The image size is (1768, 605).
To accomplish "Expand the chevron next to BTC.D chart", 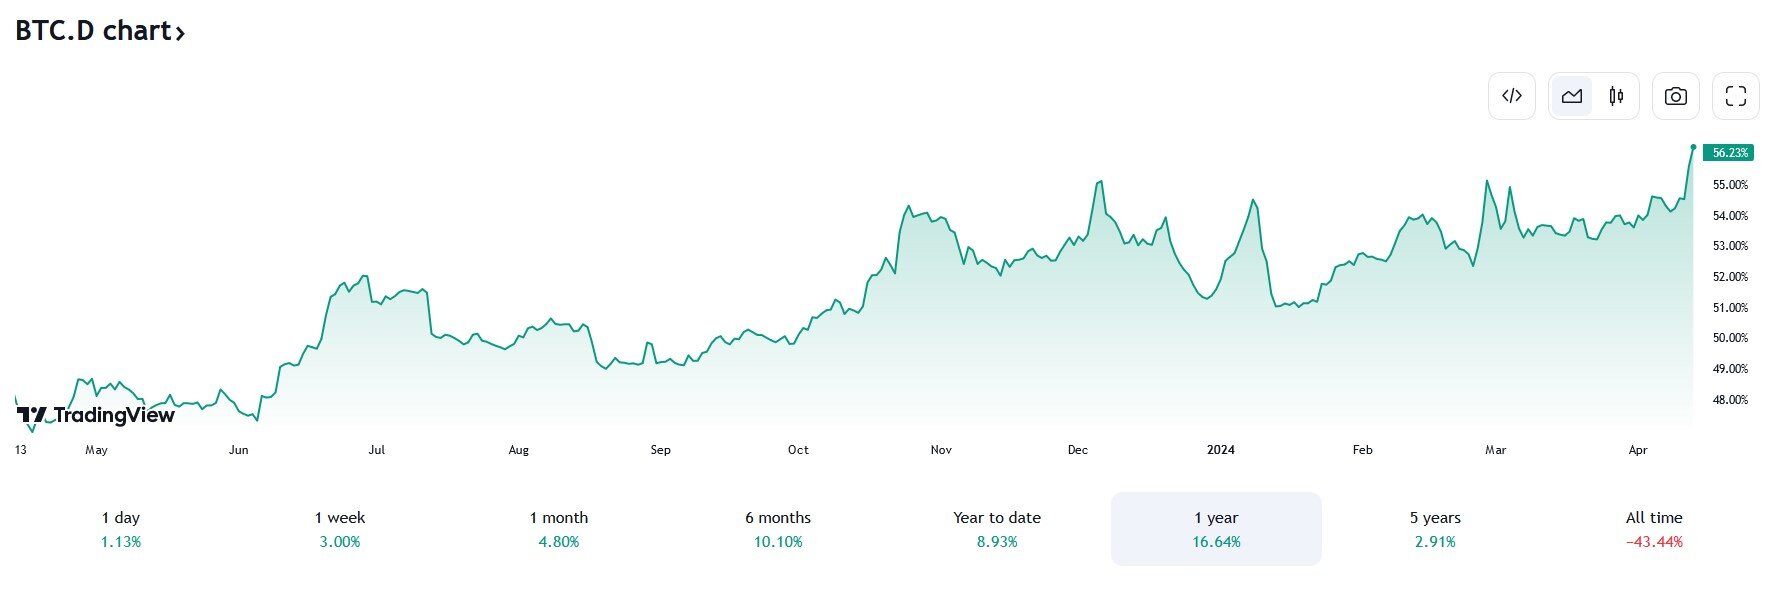I will (x=180, y=33).
